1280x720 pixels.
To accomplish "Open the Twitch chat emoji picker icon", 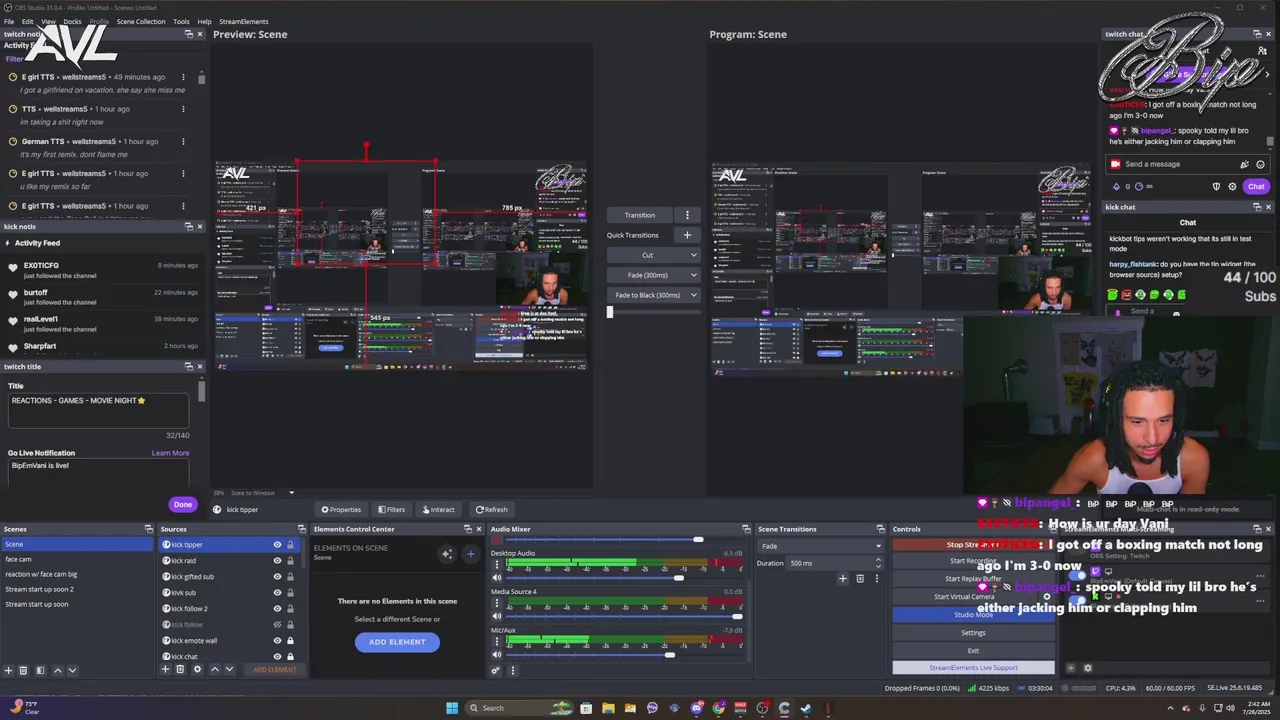I will click(1260, 164).
